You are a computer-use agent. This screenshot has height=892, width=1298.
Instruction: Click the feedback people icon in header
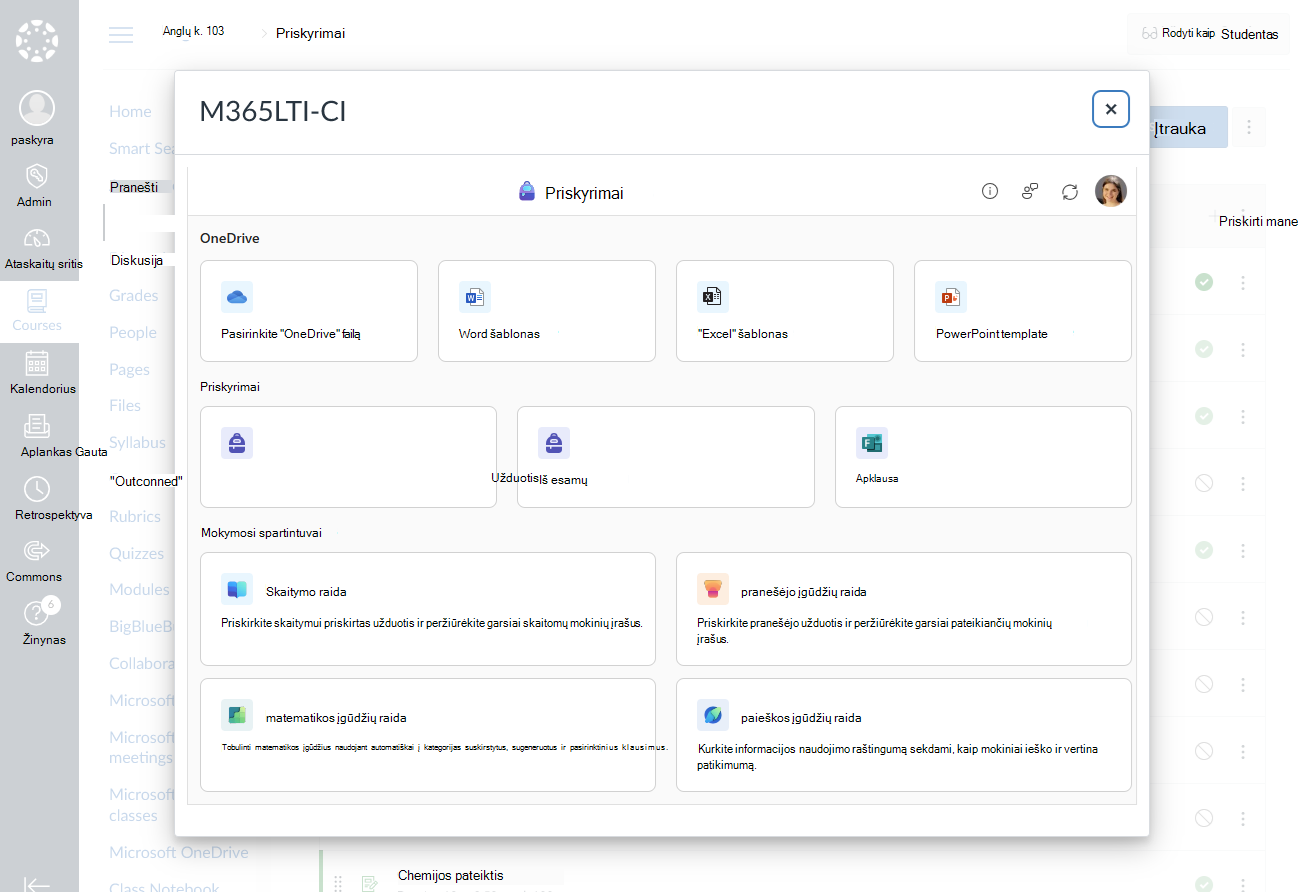click(x=1030, y=191)
